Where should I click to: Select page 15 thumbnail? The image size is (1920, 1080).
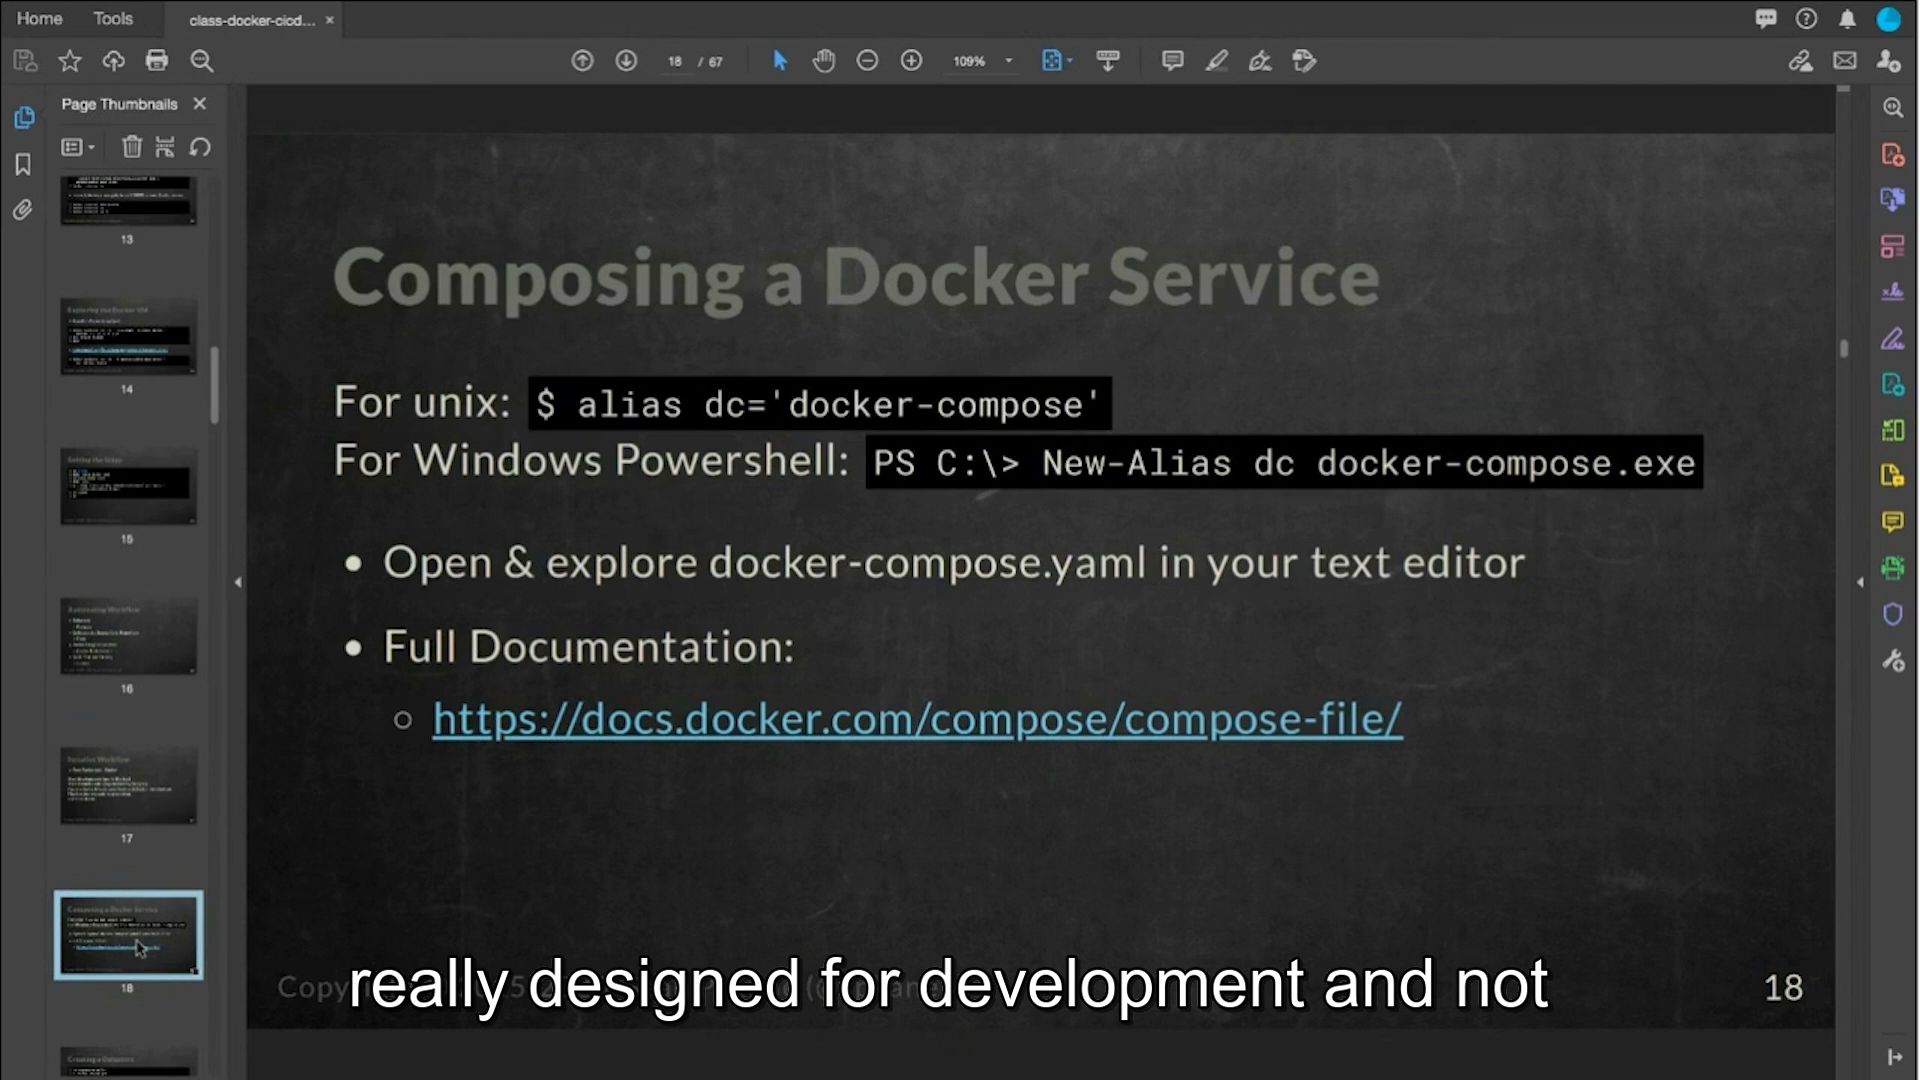(x=128, y=486)
